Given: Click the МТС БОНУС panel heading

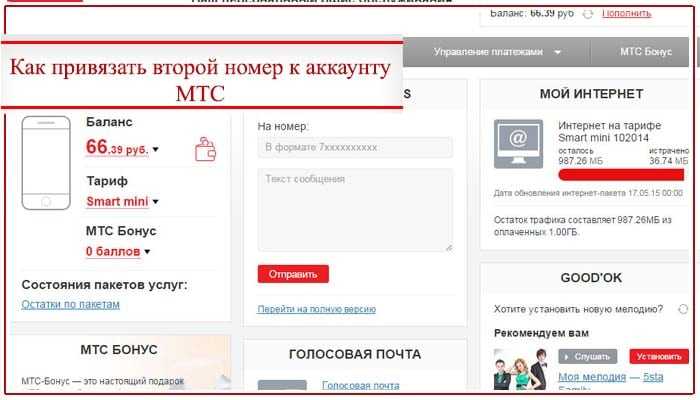Looking at the screenshot, I should [119, 350].
